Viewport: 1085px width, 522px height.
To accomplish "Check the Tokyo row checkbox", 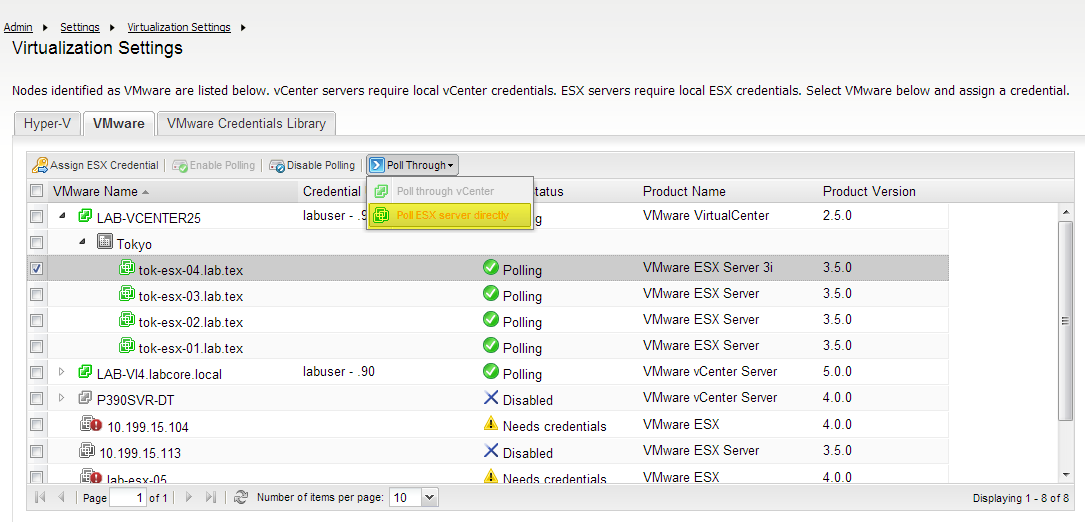I will pyautogui.click(x=37, y=242).
